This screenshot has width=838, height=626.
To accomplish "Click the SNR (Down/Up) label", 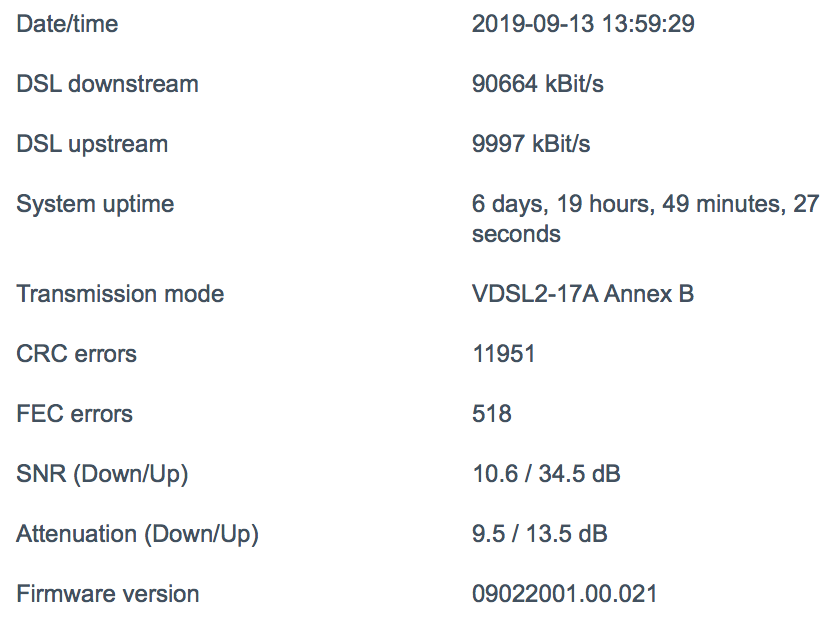I will 102,474.
